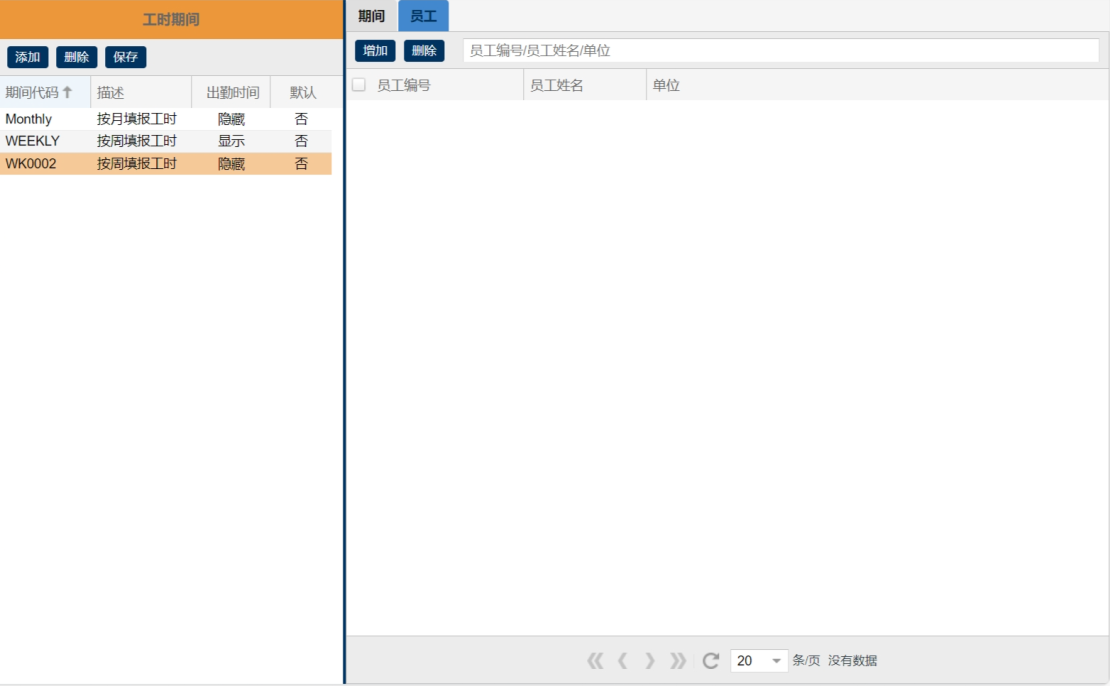Image resolution: width=1110 pixels, height=686 pixels.
Task: Go to first page using double-left arrow
Action: coord(595,661)
